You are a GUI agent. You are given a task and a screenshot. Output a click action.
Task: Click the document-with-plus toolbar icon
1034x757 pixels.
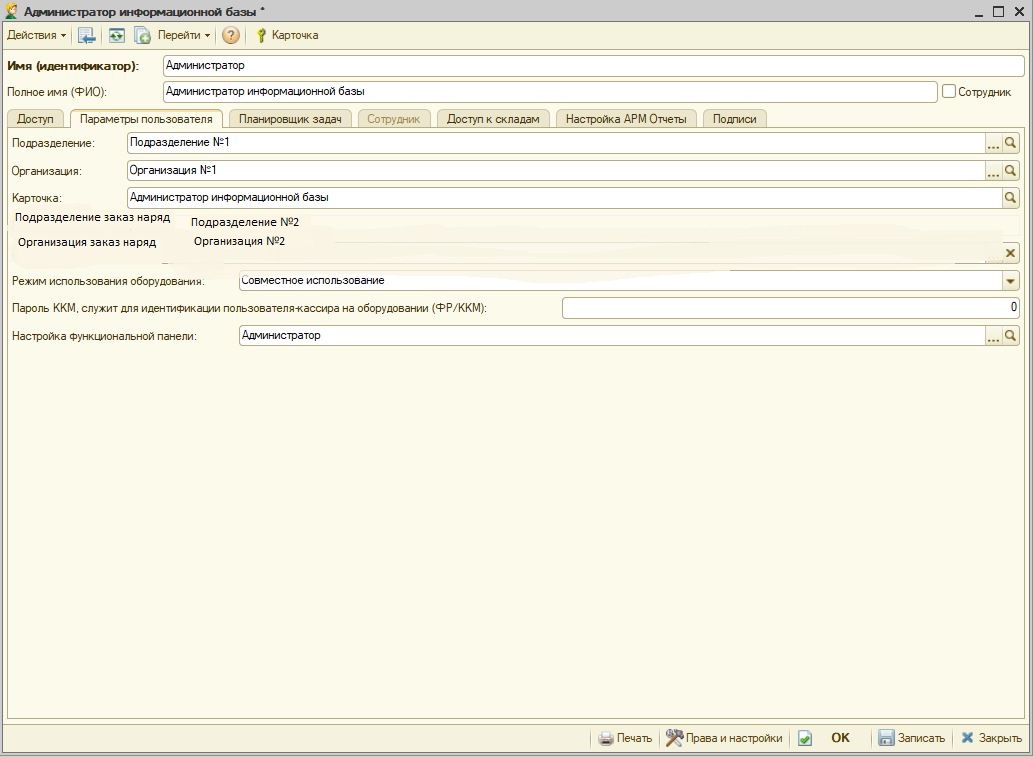coord(142,35)
